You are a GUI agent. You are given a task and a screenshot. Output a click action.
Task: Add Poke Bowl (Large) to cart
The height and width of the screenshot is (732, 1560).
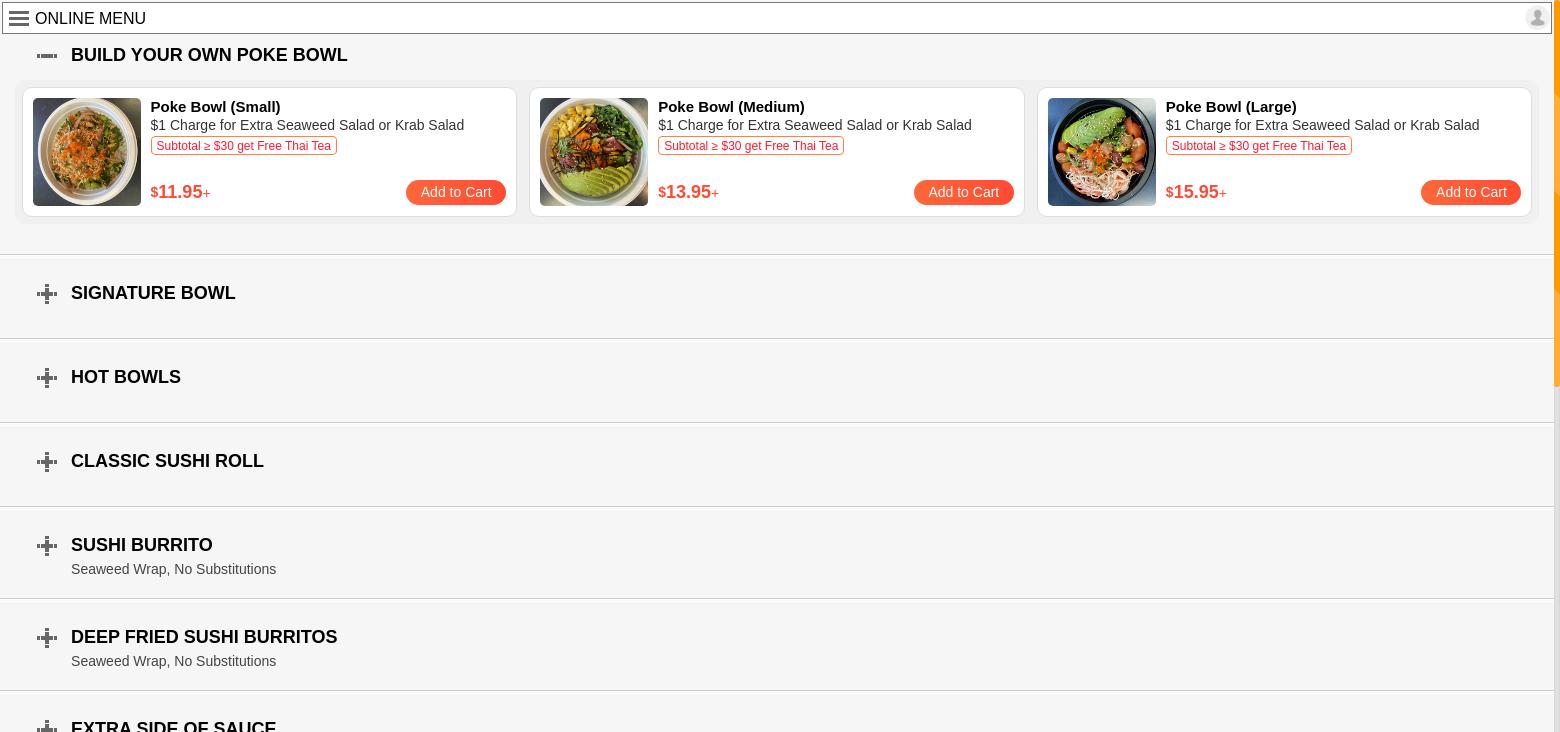(x=1471, y=192)
